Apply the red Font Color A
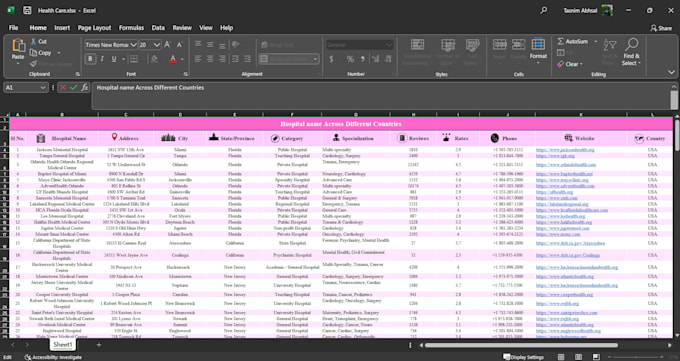This screenshot has height=361, width=680. (173, 59)
